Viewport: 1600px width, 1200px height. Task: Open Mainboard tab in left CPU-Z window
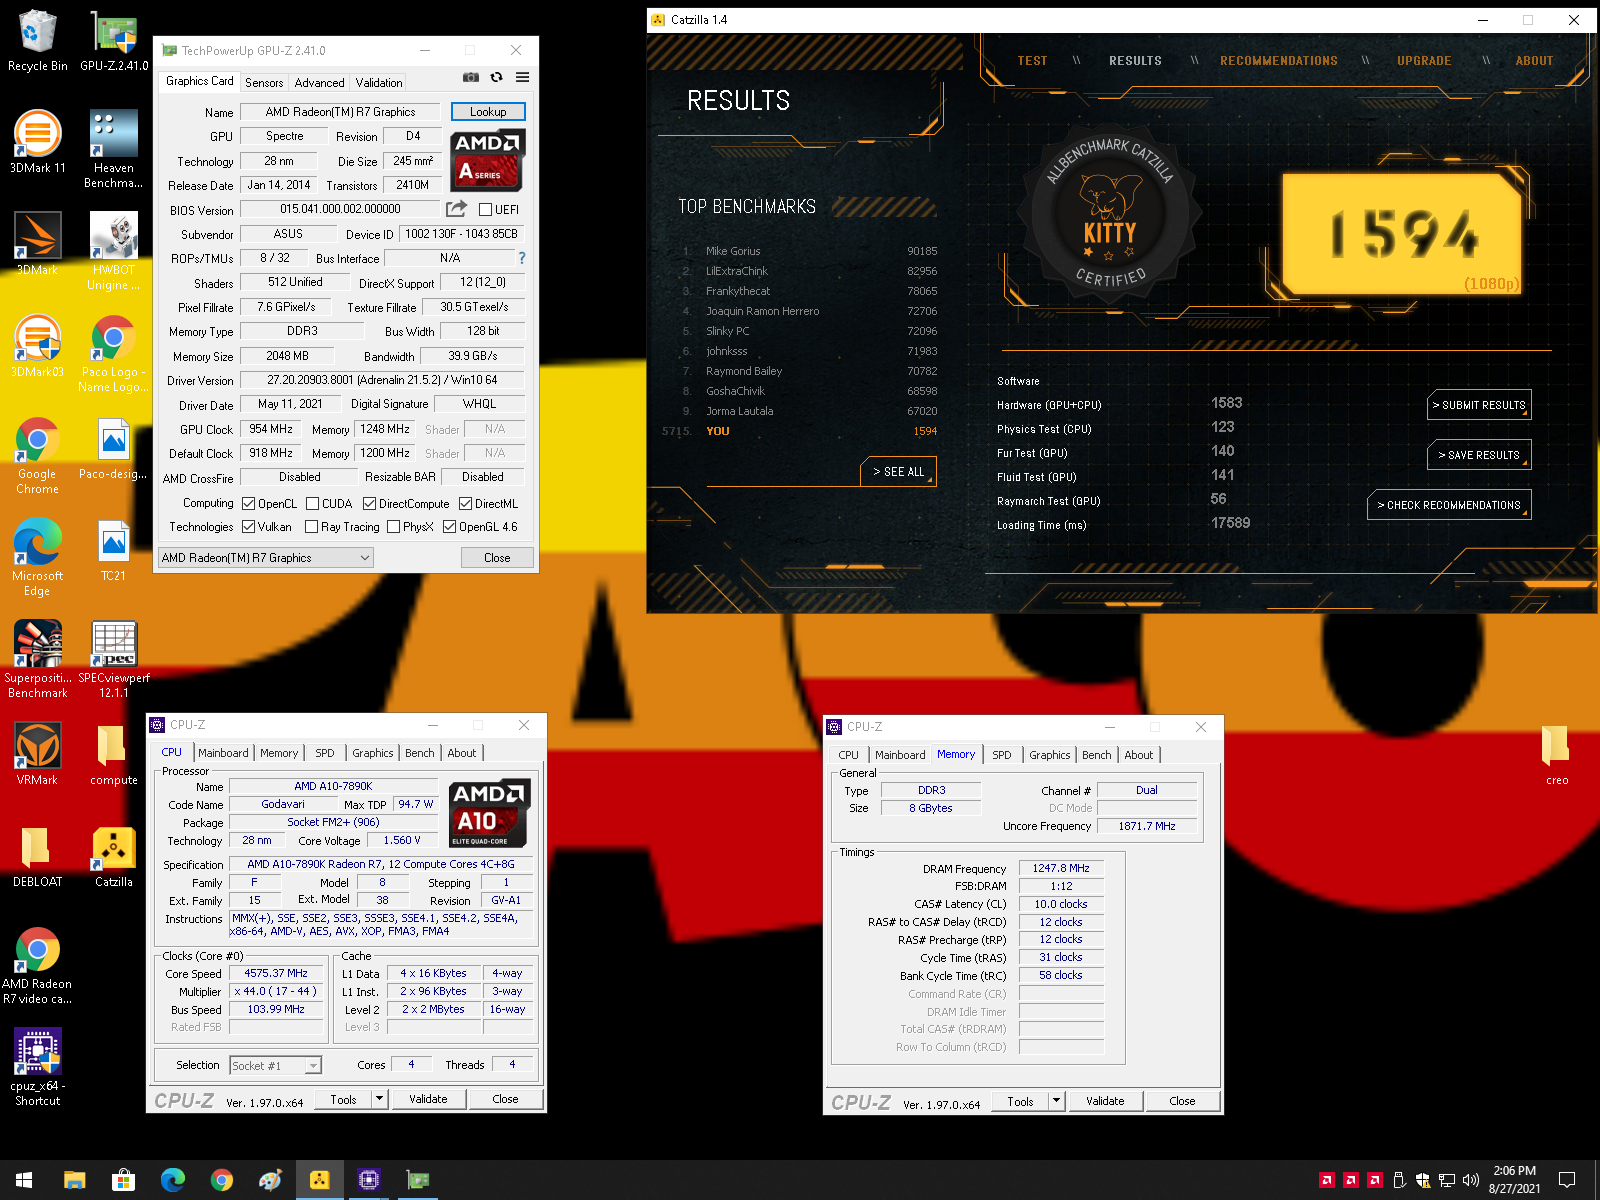click(x=223, y=753)
